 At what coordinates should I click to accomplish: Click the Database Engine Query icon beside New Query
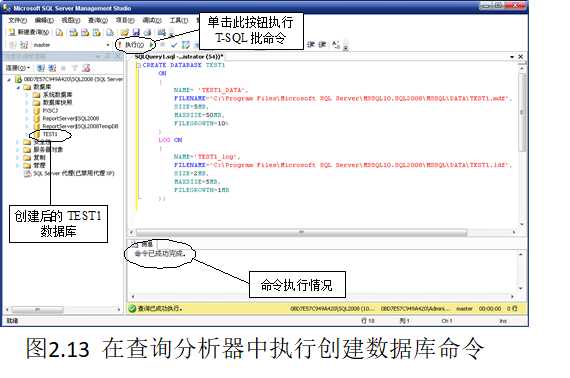coord(60,33)
